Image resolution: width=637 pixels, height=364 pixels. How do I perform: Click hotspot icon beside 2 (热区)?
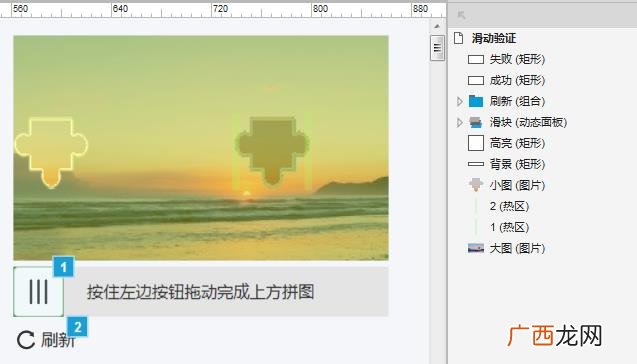tap(476, 206)
